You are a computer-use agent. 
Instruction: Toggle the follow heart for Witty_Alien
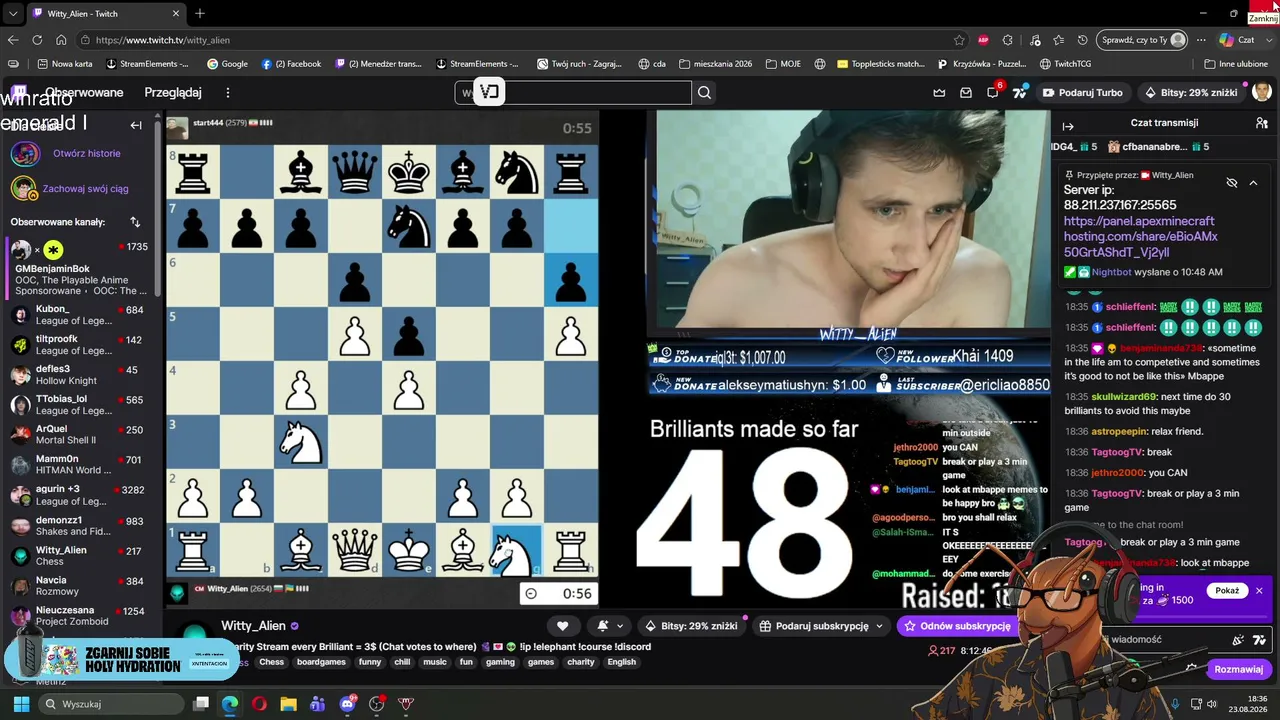(x=563, y=626)
